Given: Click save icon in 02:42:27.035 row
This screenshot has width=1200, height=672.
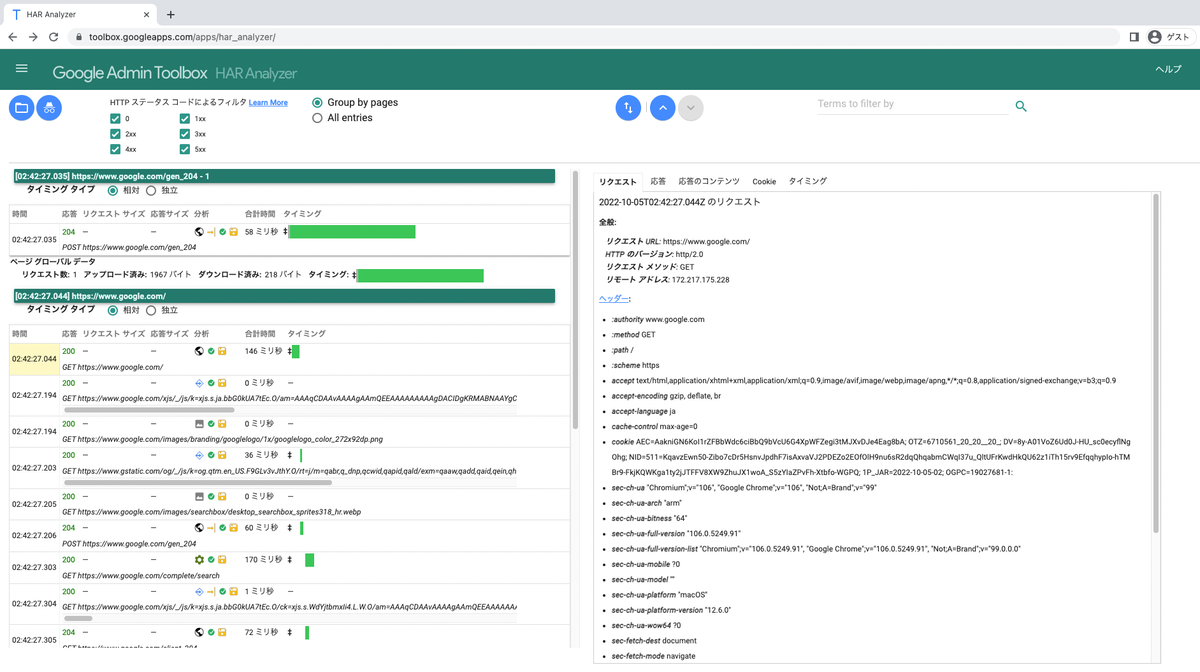Looking at the screenshot, I should click(x=233, y=232).
